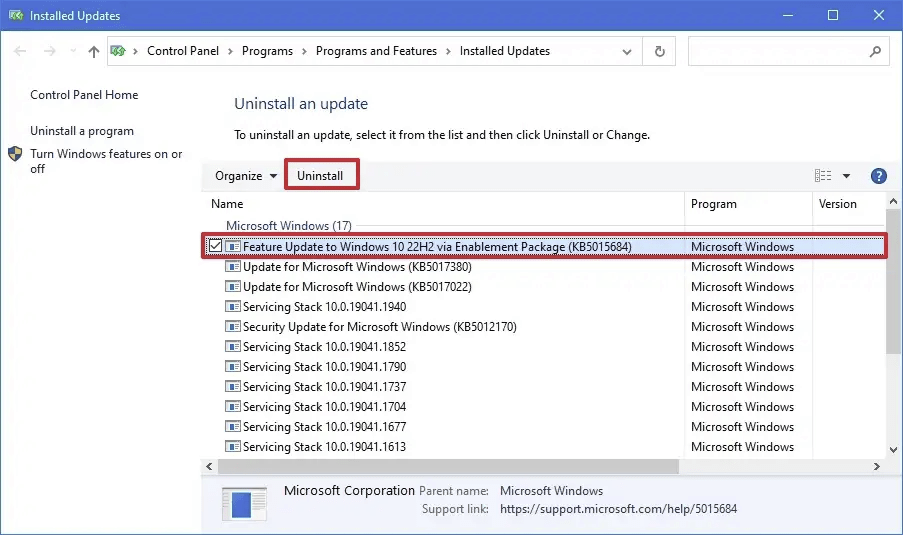Select Servicing Stack 10.0.19041.1613
This screenshot has height=535, width=903.
[324, 447]
